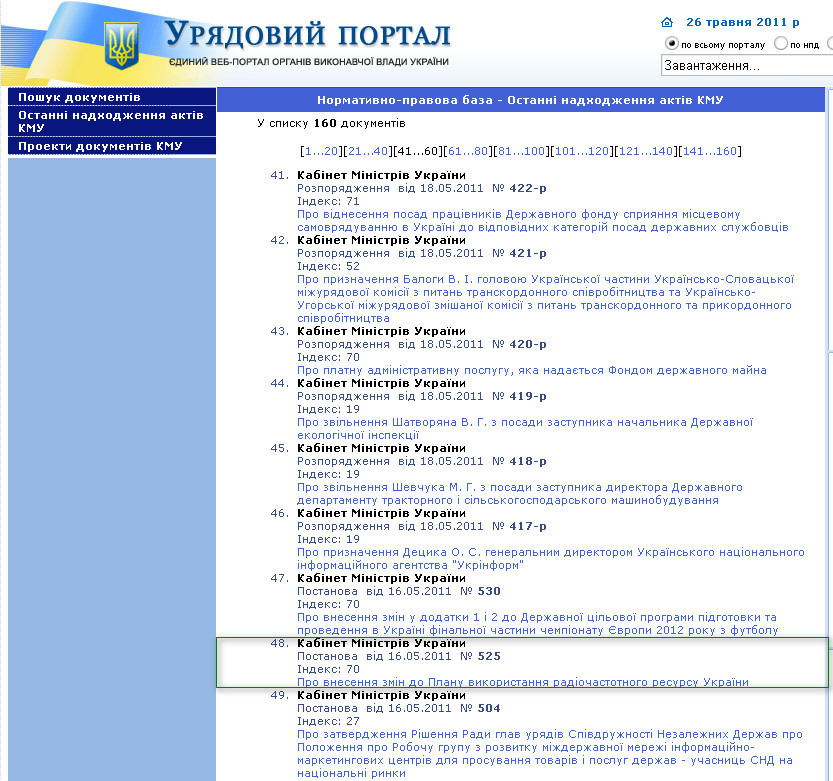This screenshot has height=781, width=833.
Task: Click document number 421-р
Action: 528,253
